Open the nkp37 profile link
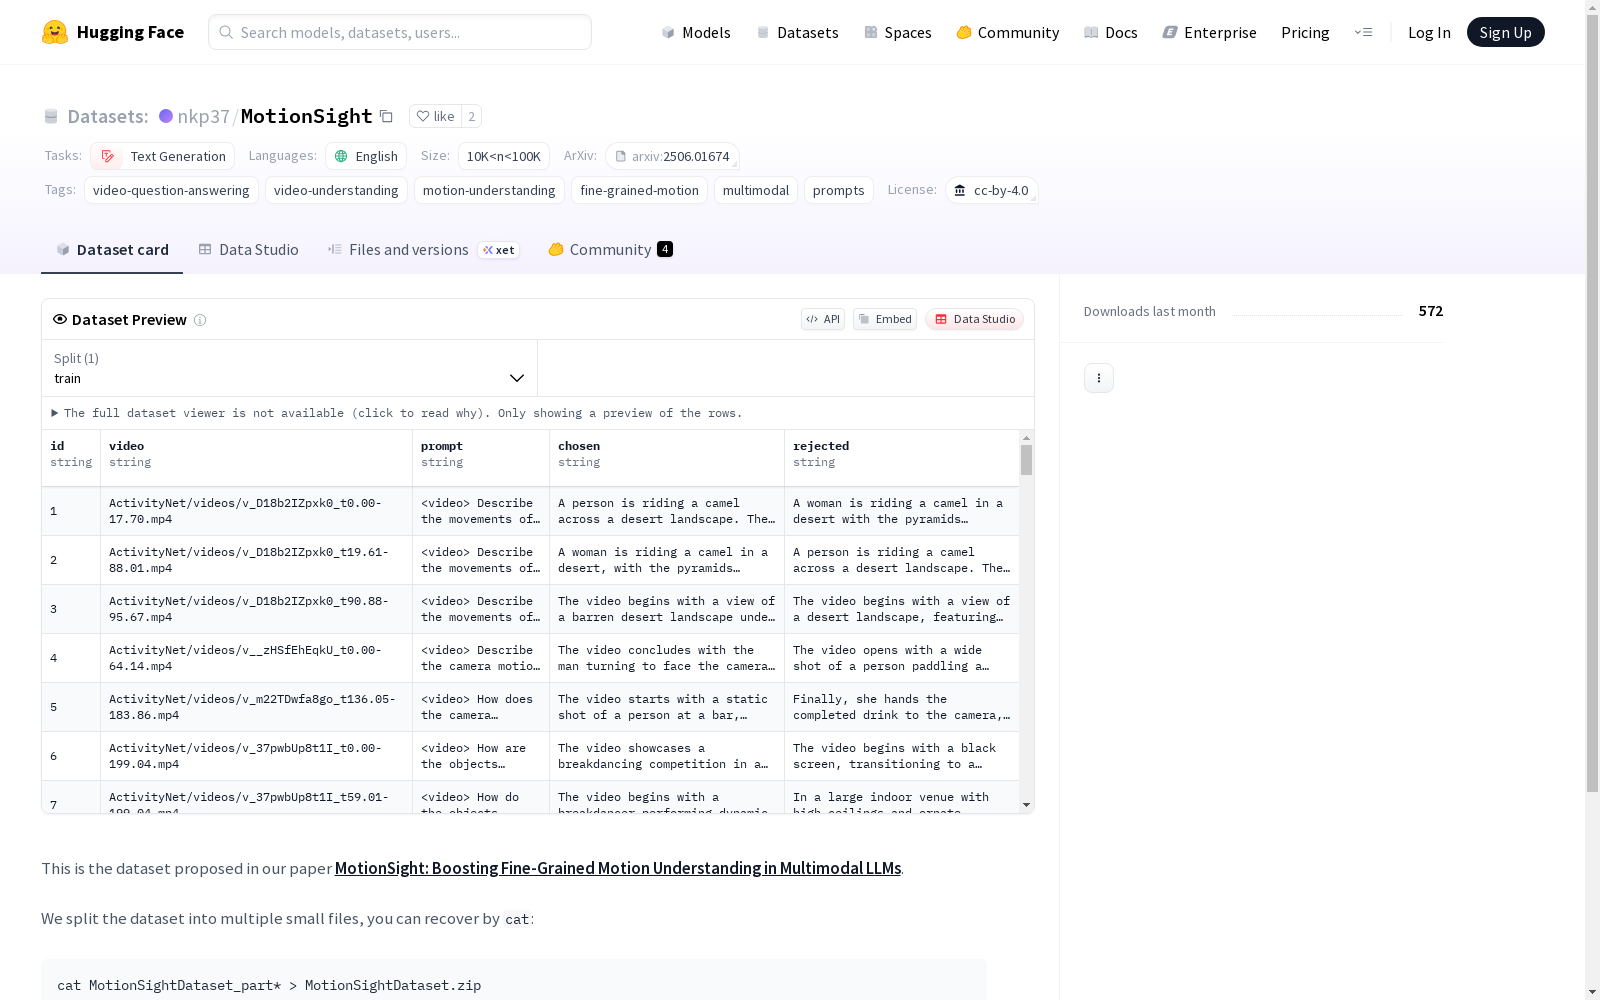This screenshot has height=1000, width=1600. (203, 116)
